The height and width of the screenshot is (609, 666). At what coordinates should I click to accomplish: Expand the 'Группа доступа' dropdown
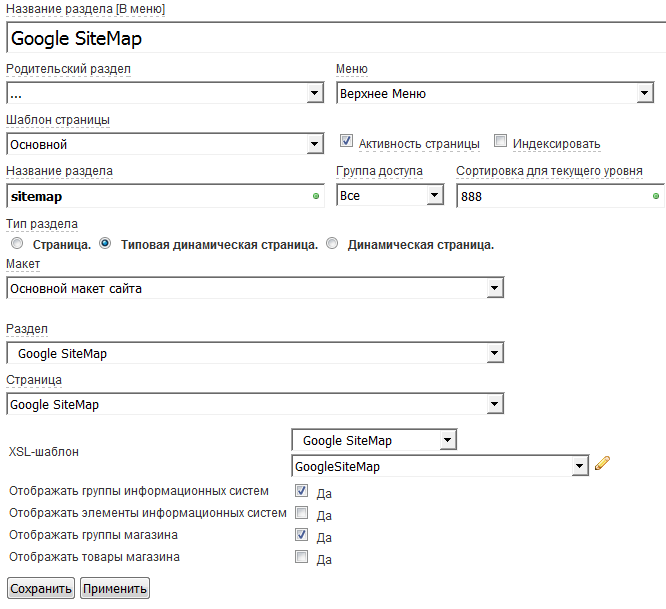pos(390,196)
